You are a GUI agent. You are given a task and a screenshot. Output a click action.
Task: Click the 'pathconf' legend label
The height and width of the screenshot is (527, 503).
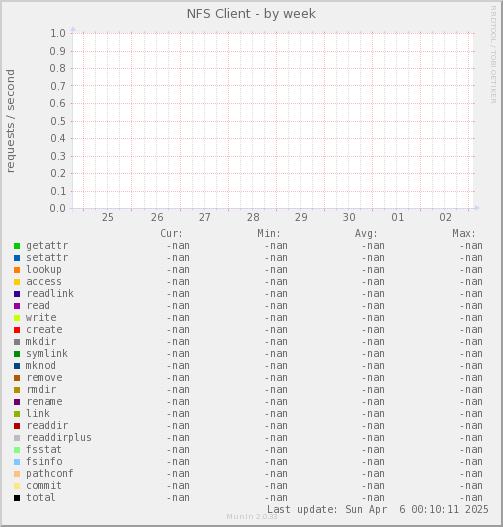point(50,474)
